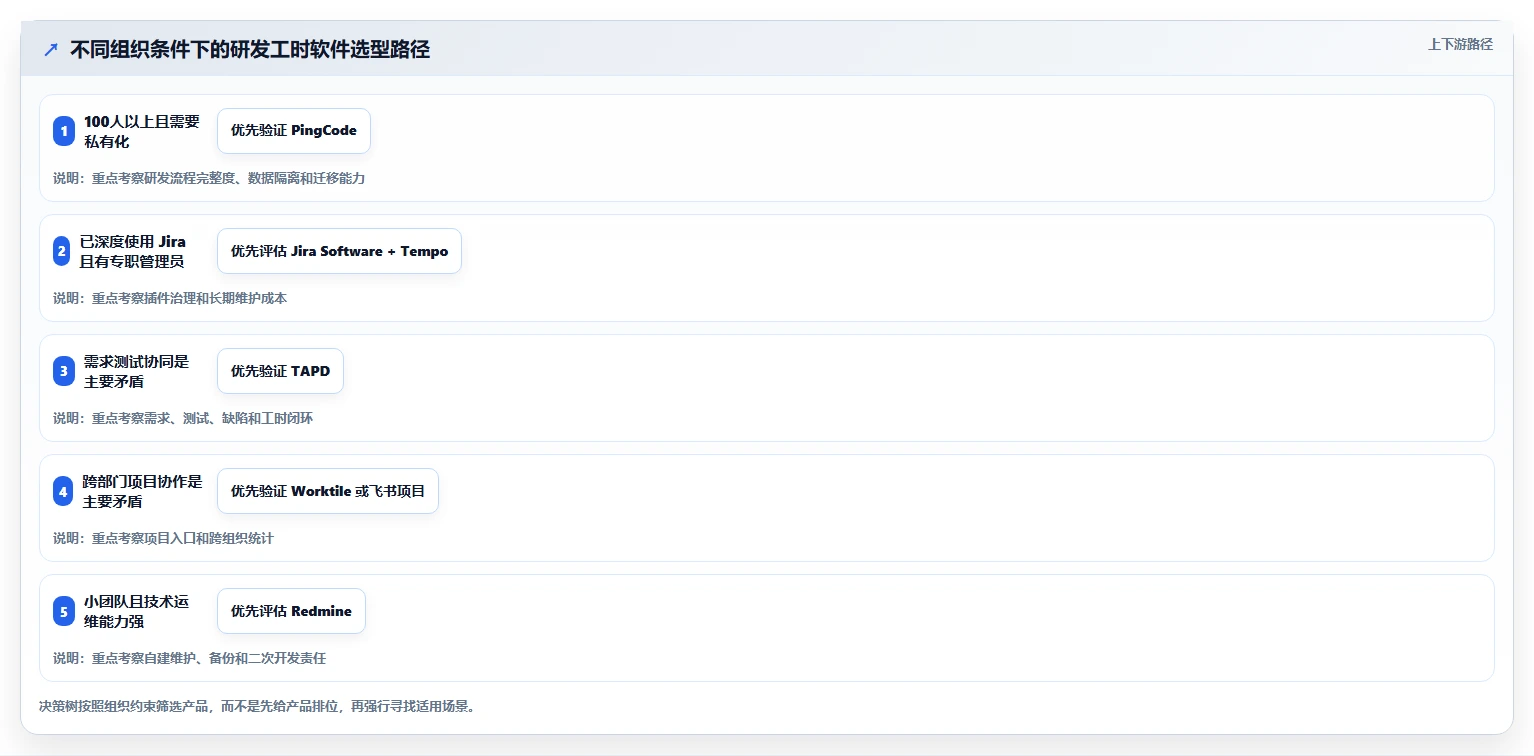Click the step 3 number badge
This screenshot has width=1534, height=756.
click(x=64, y=371)
